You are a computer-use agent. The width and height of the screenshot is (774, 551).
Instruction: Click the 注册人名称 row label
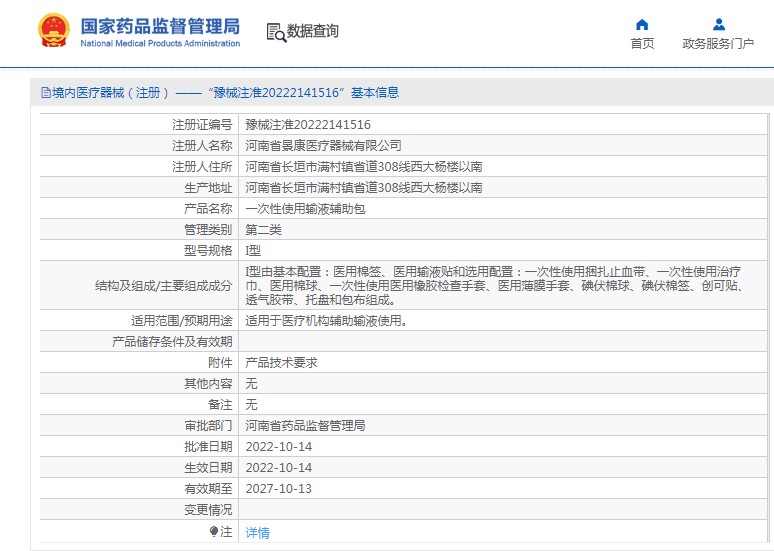[202, 146]
